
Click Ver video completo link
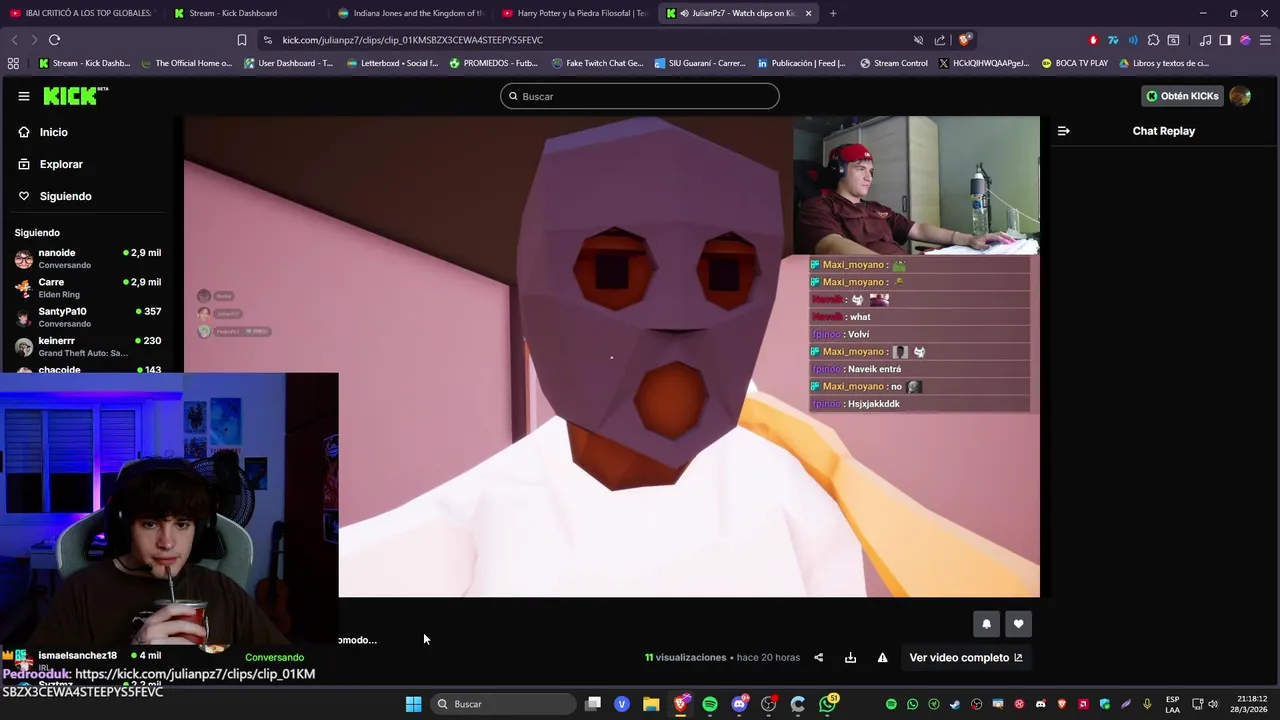click(x=966, y=657)
